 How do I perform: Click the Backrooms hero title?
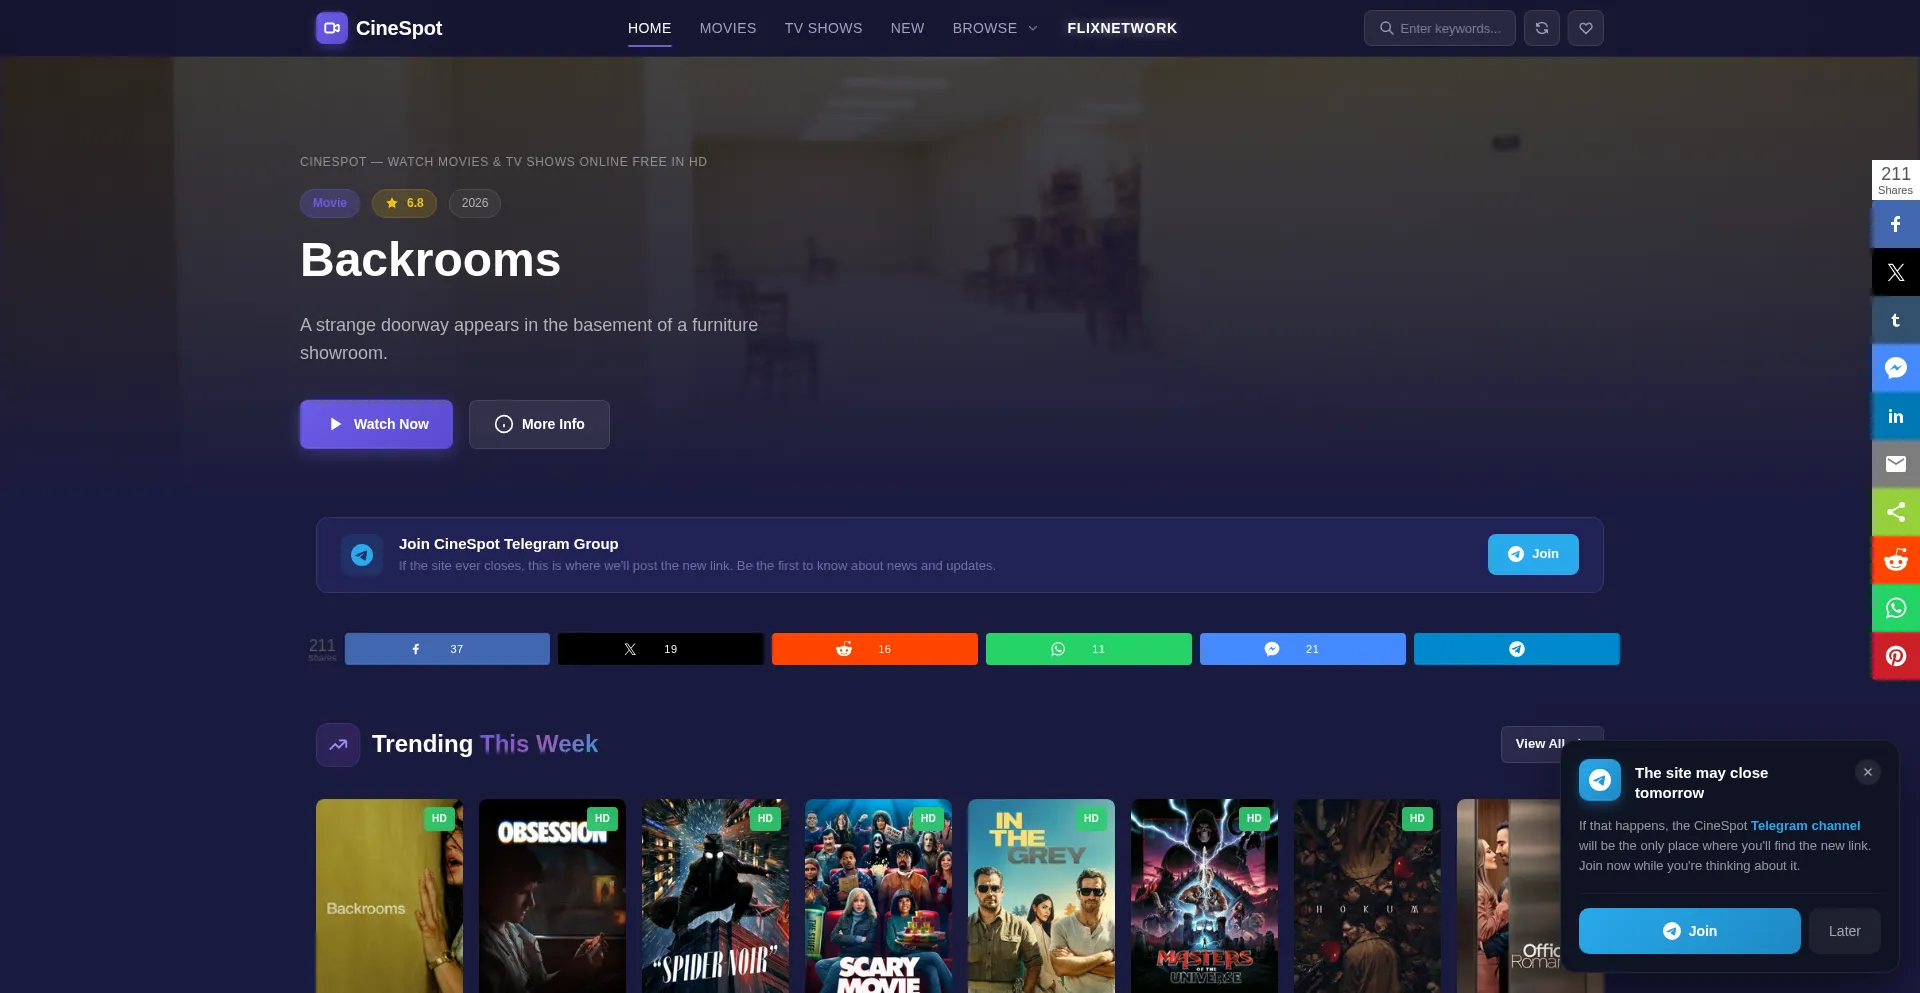[x=430, y=260]
